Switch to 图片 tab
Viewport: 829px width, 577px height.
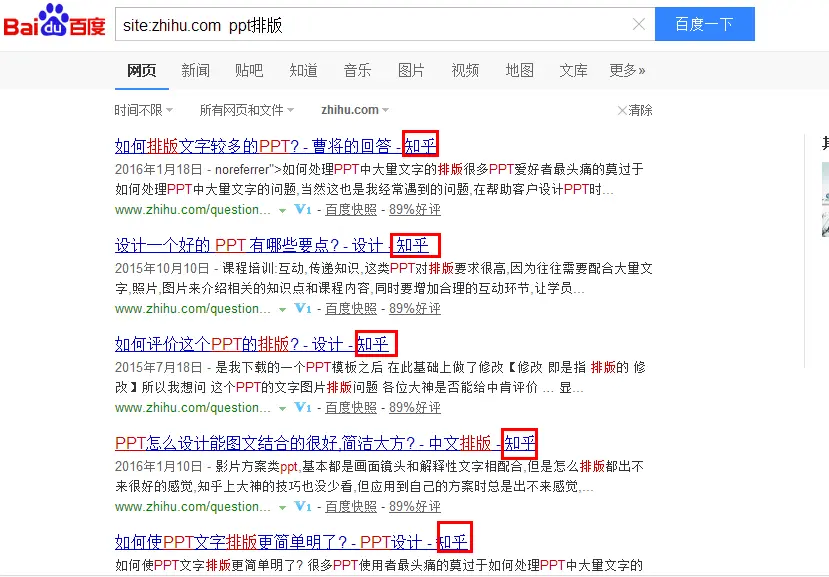[411, 70]
